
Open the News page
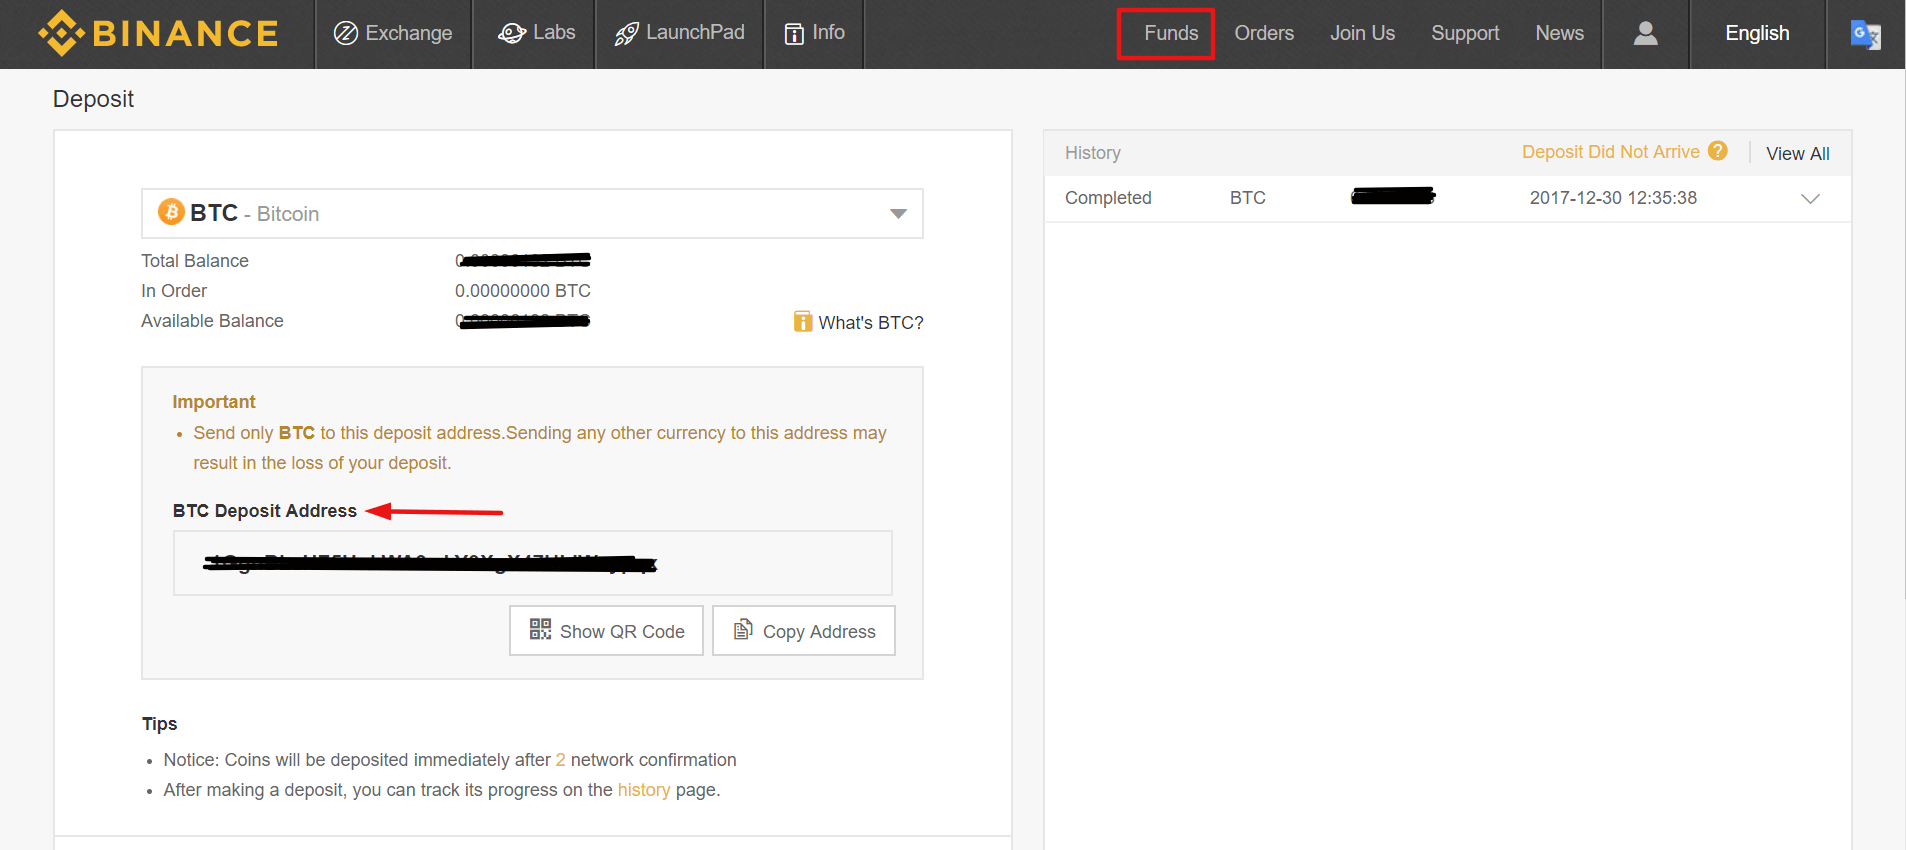coord(1559,33)
